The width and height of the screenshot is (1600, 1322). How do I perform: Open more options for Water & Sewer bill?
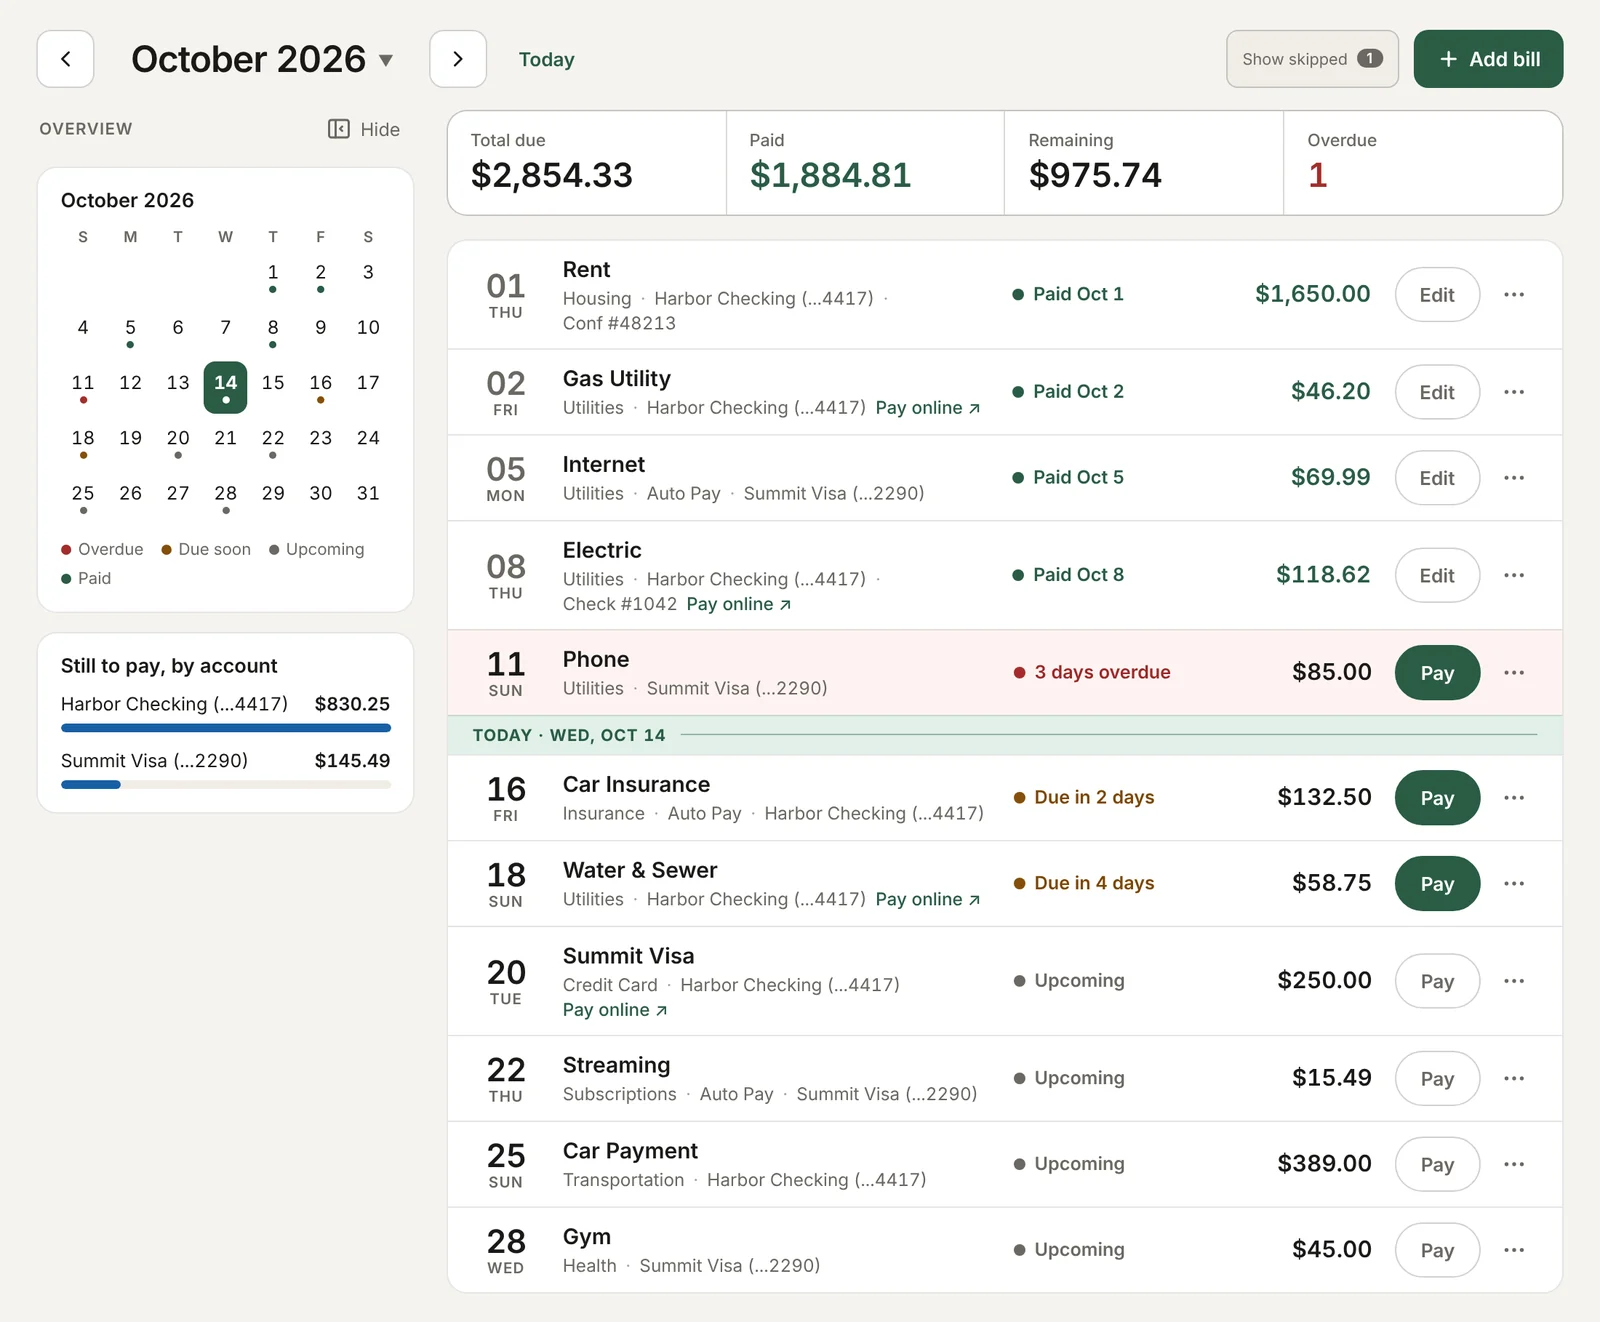[x=1514, y=884]
